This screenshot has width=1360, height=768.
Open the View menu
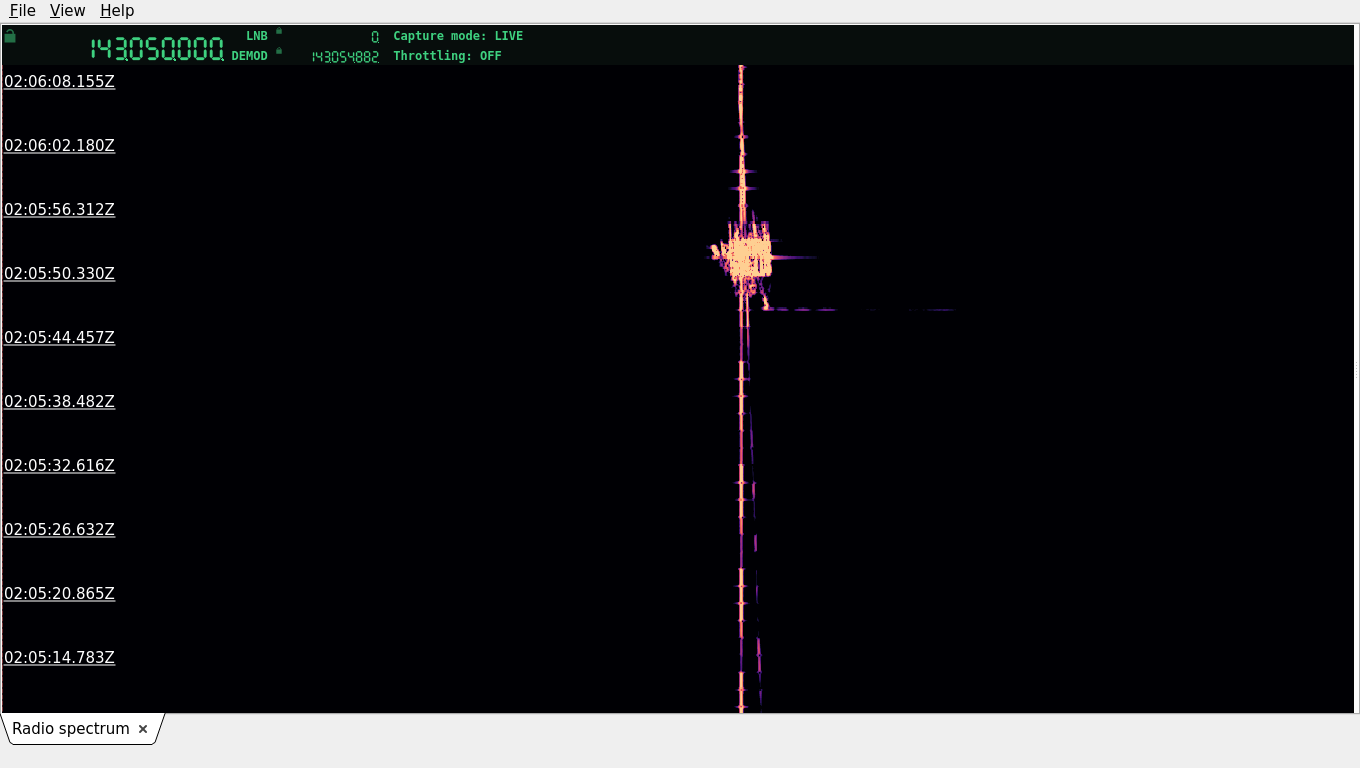67,10
